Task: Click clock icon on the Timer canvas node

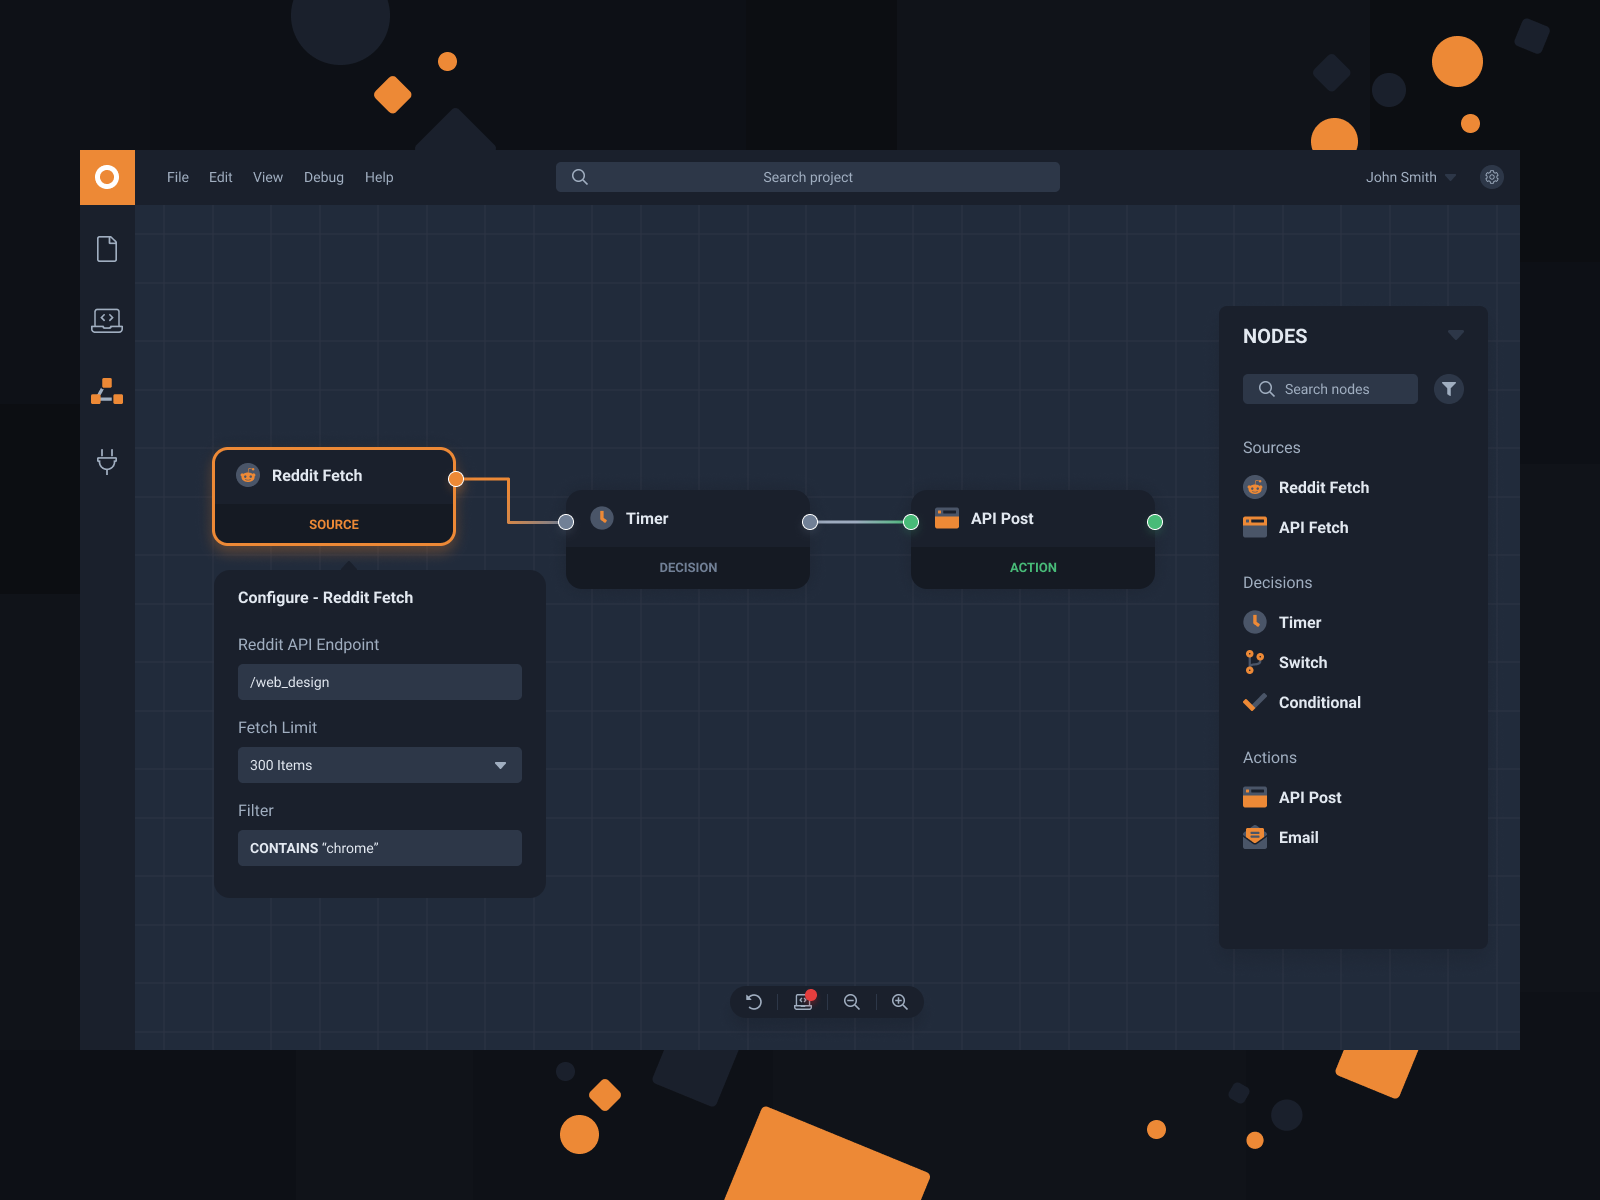Action: 602,518
